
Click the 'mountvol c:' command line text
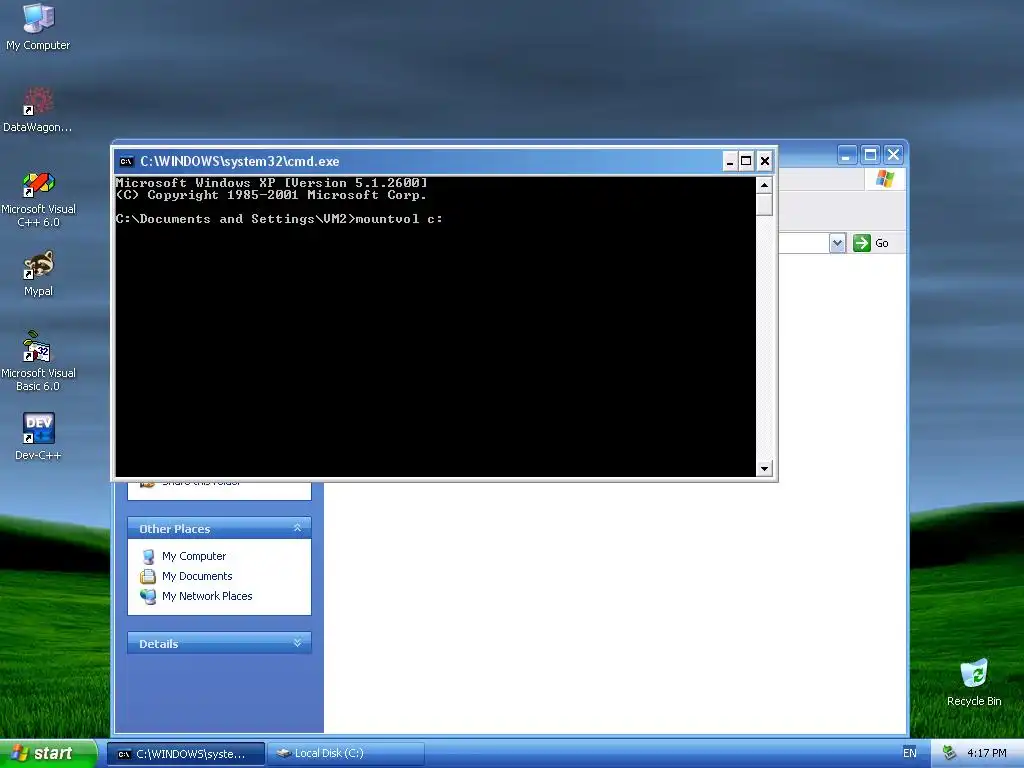click(399, 219)
